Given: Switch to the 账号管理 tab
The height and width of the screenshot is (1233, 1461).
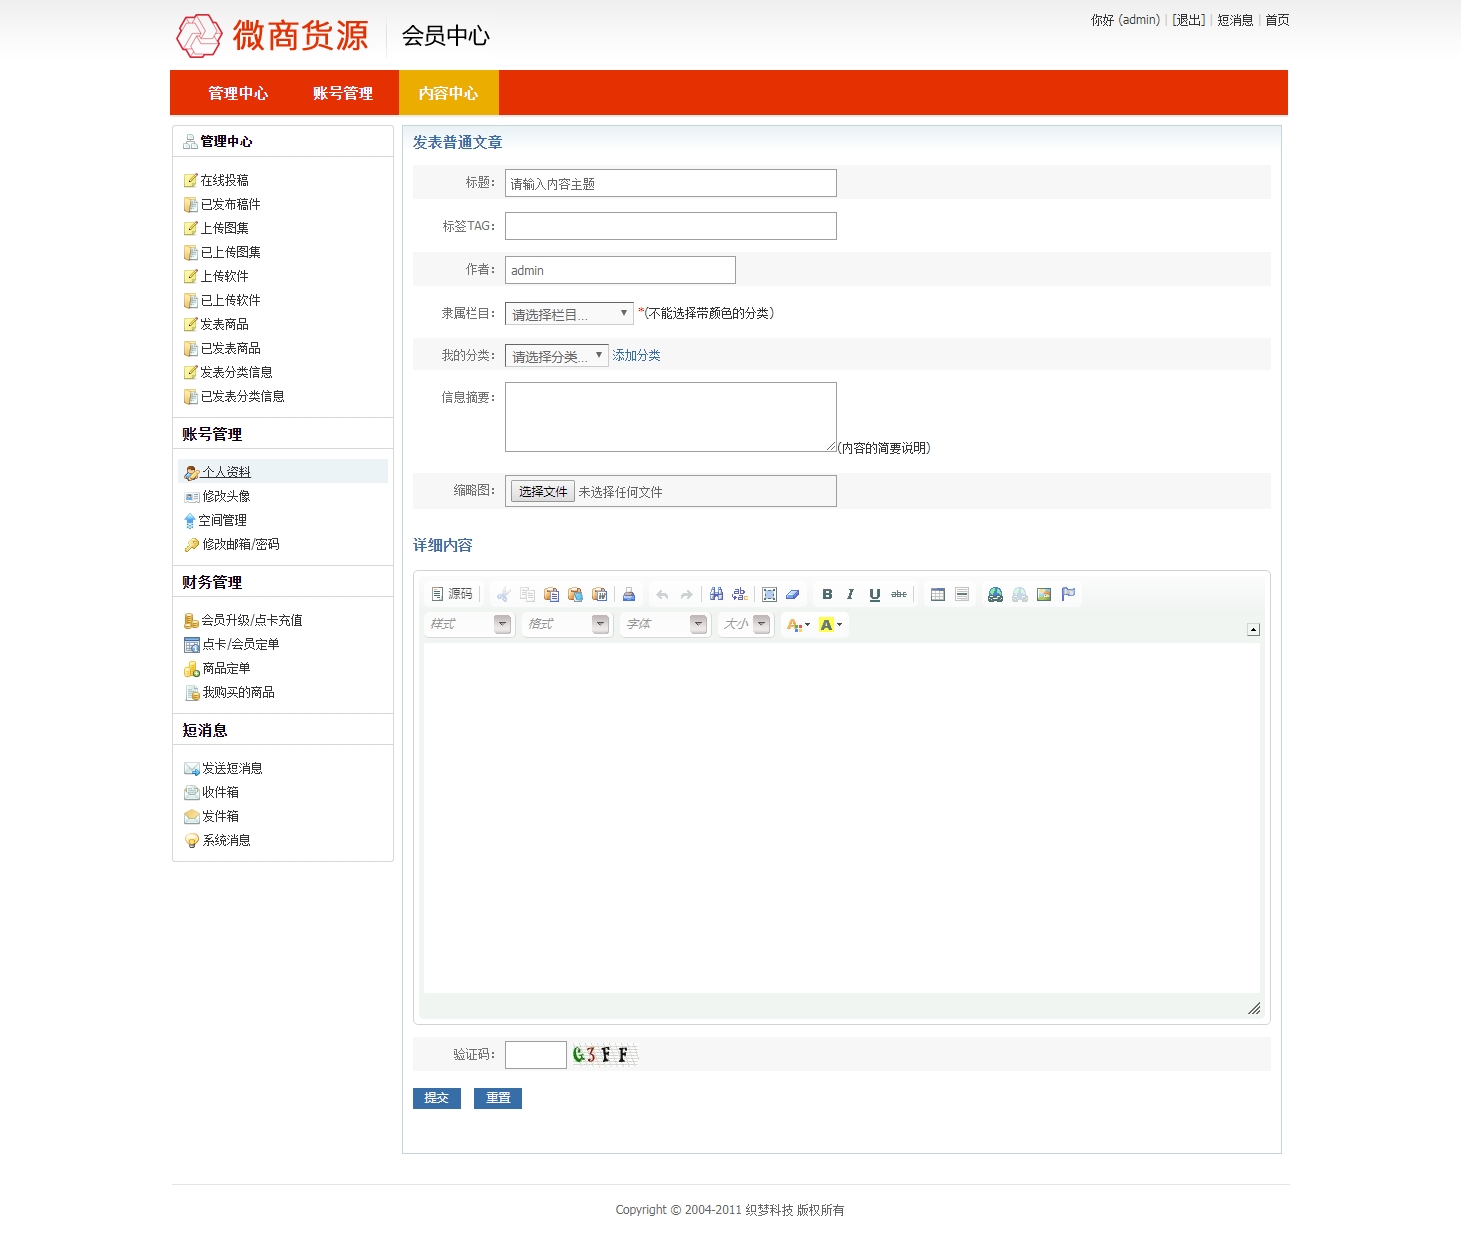Looking at the screenshot, I should pyautogui.click(x=342, y=93).
